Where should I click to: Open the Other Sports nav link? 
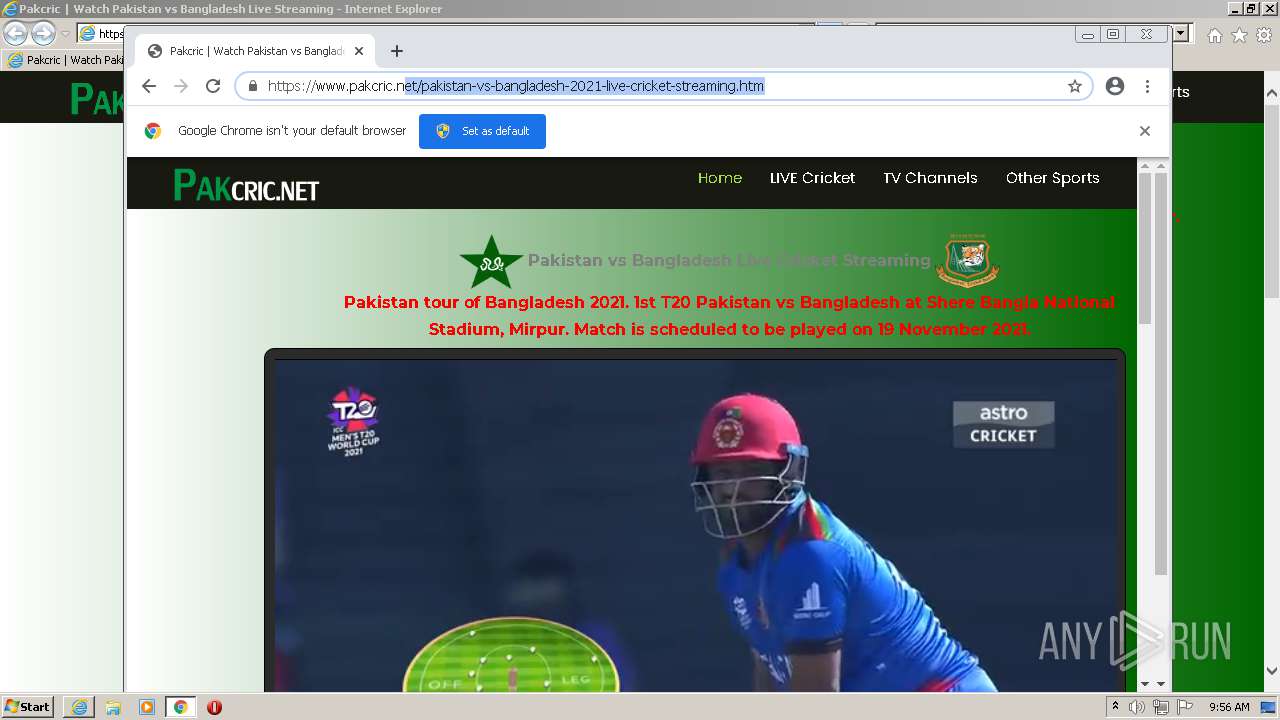point(1052,178)
